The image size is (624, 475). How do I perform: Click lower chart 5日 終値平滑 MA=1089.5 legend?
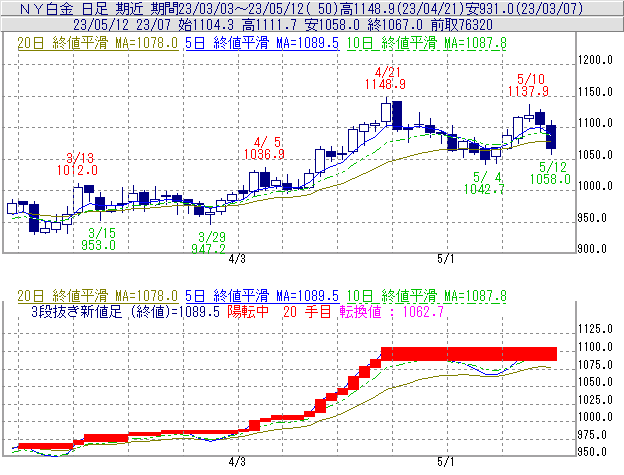tap(262, 296)
